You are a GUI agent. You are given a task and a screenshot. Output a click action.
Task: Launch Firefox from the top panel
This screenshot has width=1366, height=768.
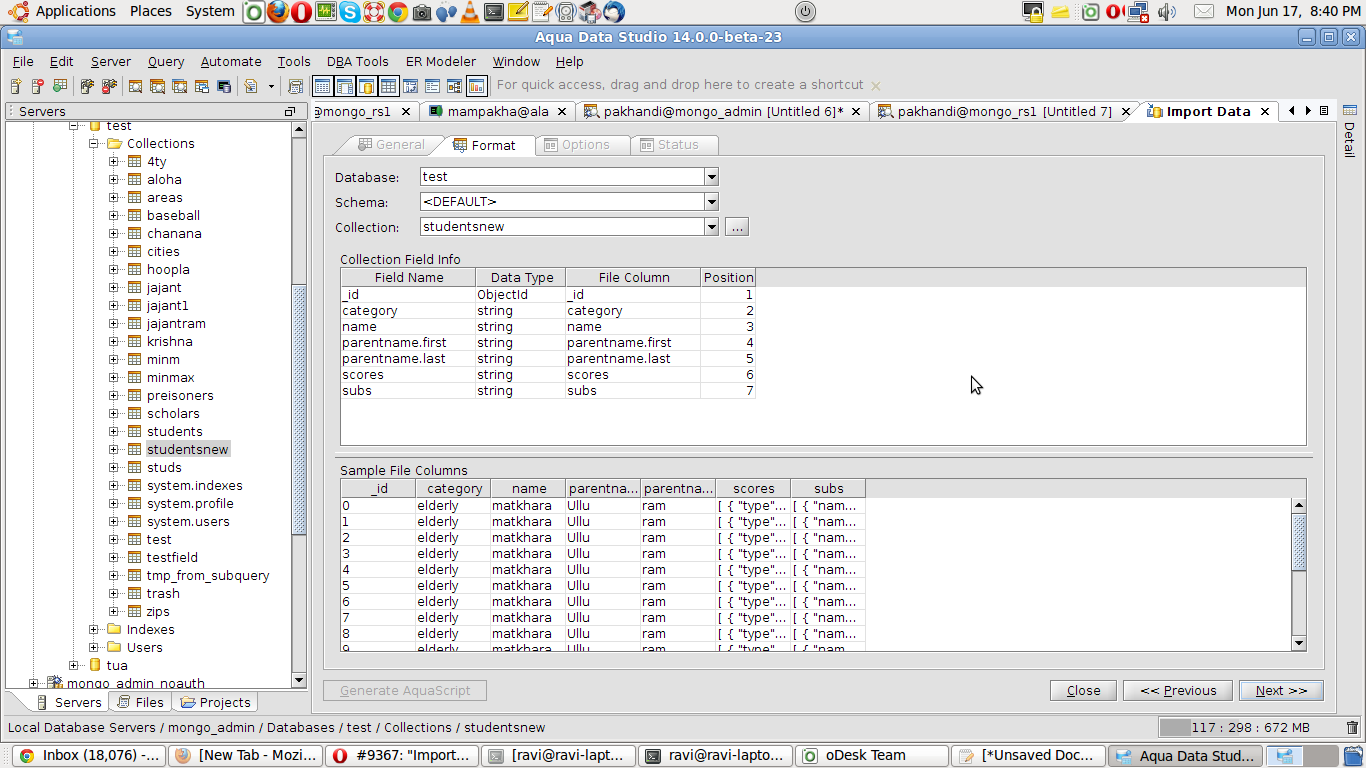(278, 12)
